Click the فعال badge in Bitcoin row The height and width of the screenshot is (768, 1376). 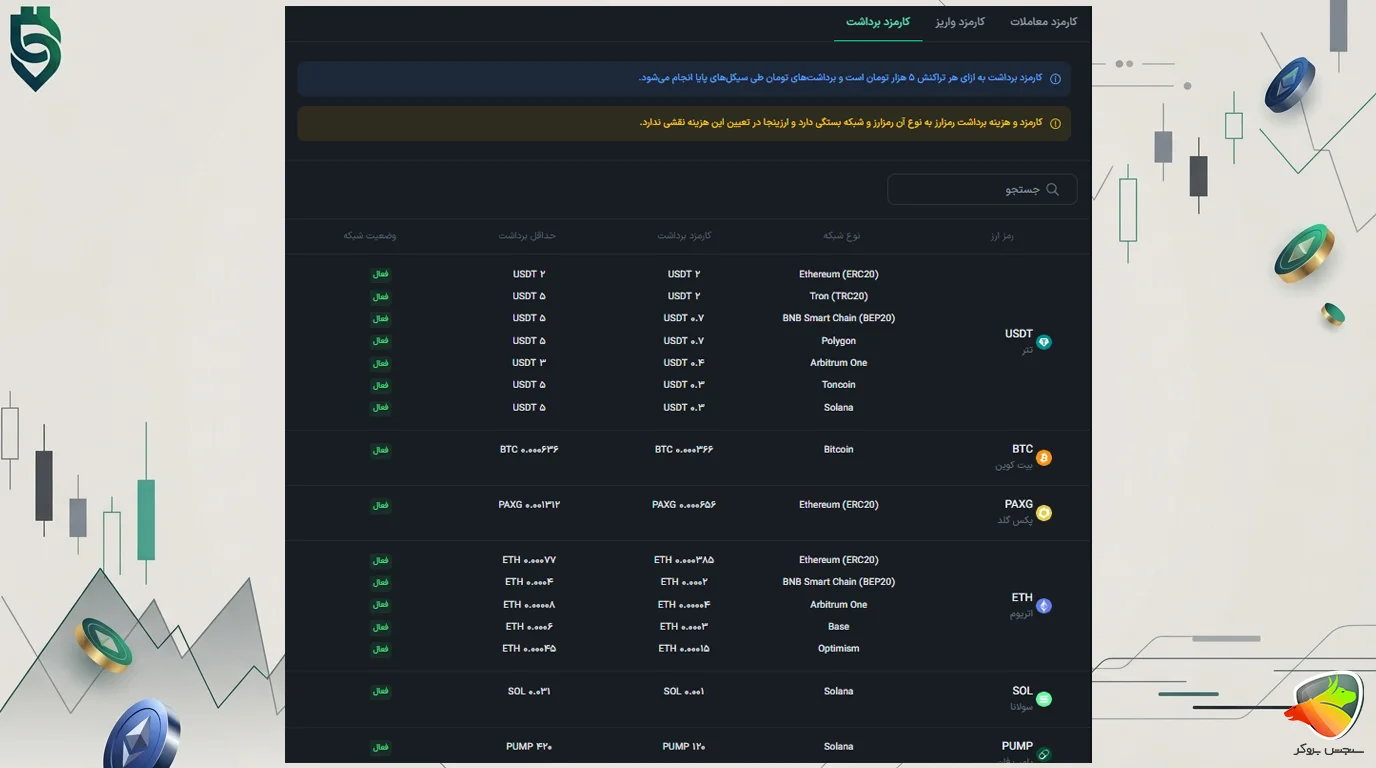click(381, 450)
